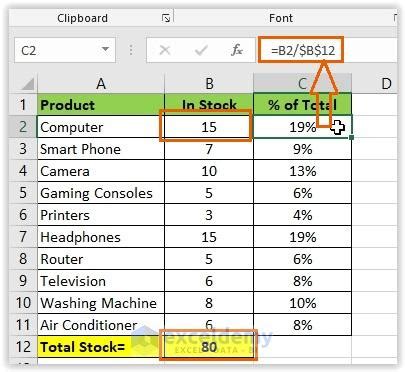Select column B header
405x372 pixels.
tap(209, 83)
